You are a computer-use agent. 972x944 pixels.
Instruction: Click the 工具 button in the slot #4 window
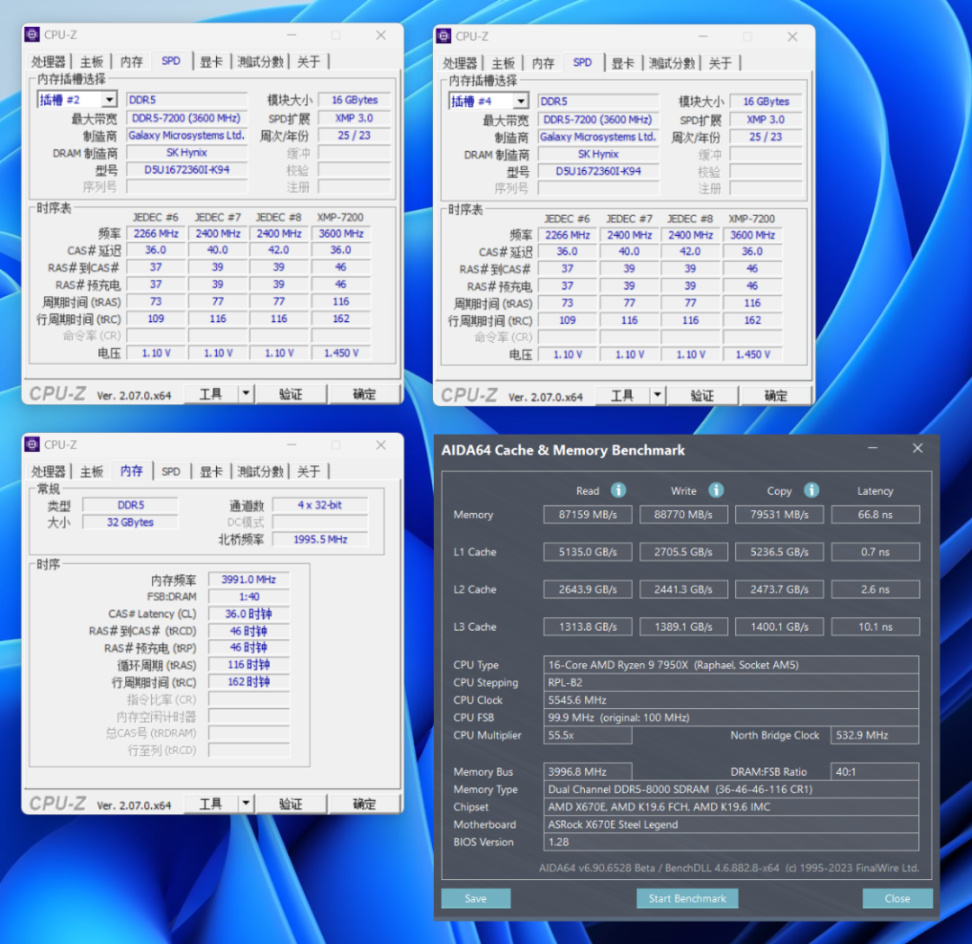pos(623,395)
